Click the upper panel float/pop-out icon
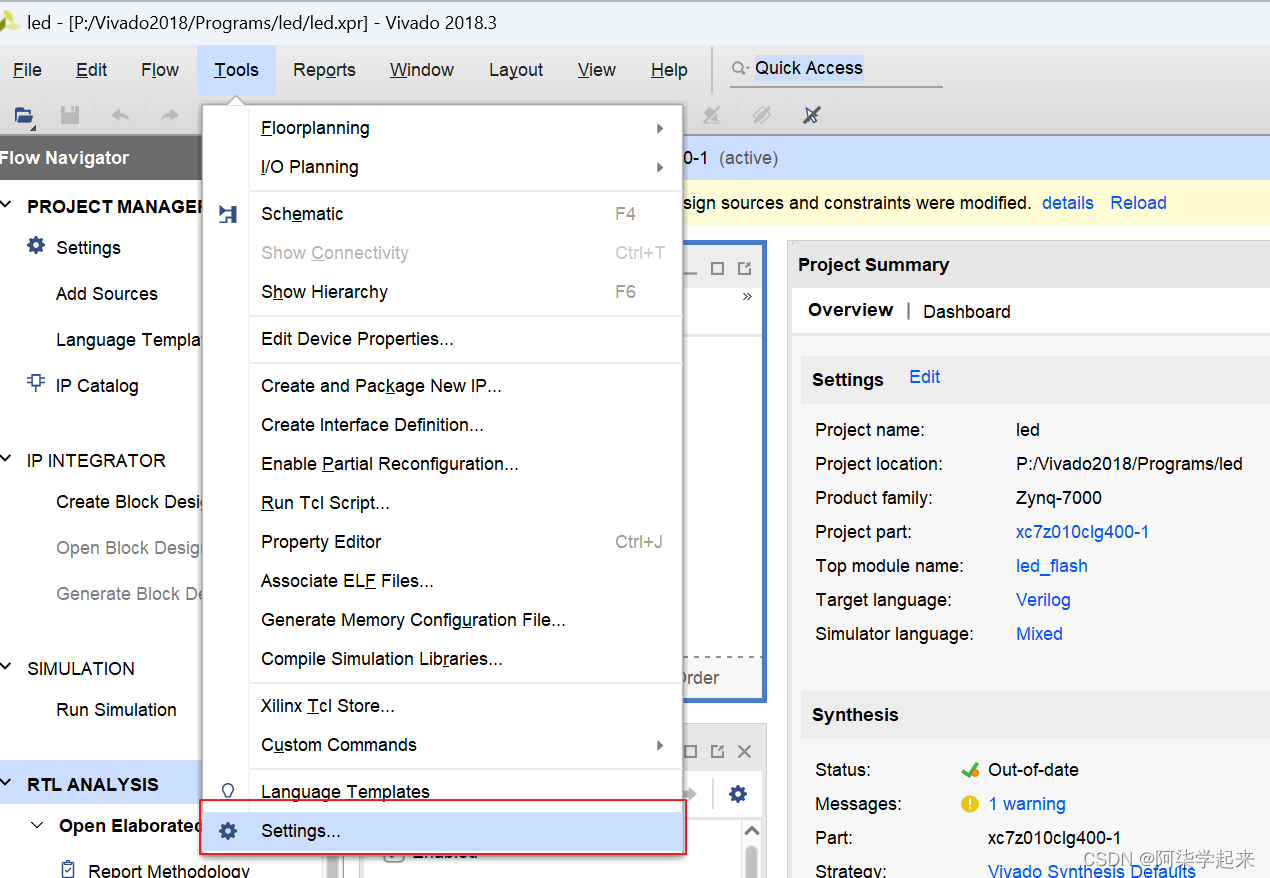This screenshot has height=878, width=1270. click(744, 268)
